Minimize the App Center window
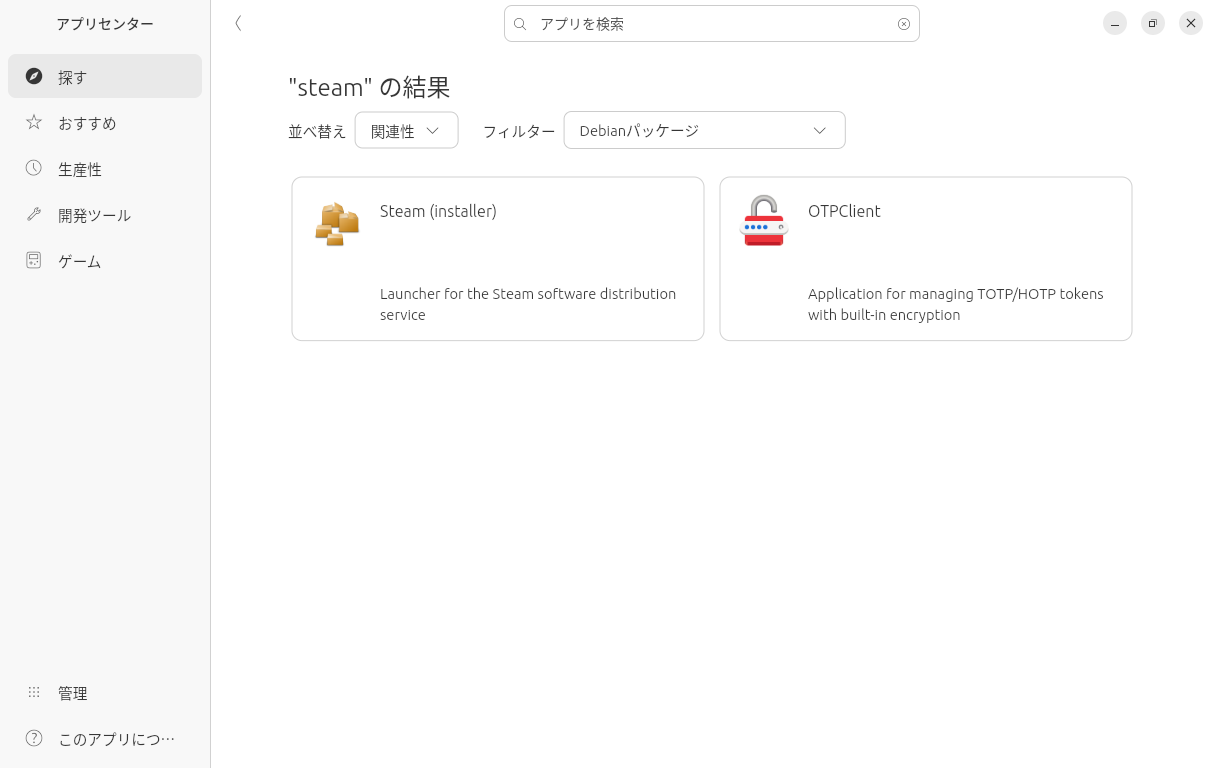Viewport: 1213px width, 768px height. (x=1115, y=23)
